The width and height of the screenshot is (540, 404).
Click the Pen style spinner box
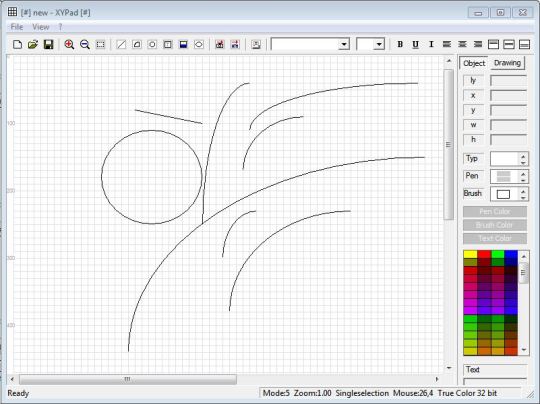pyautogui.click(x=509, y=176)
